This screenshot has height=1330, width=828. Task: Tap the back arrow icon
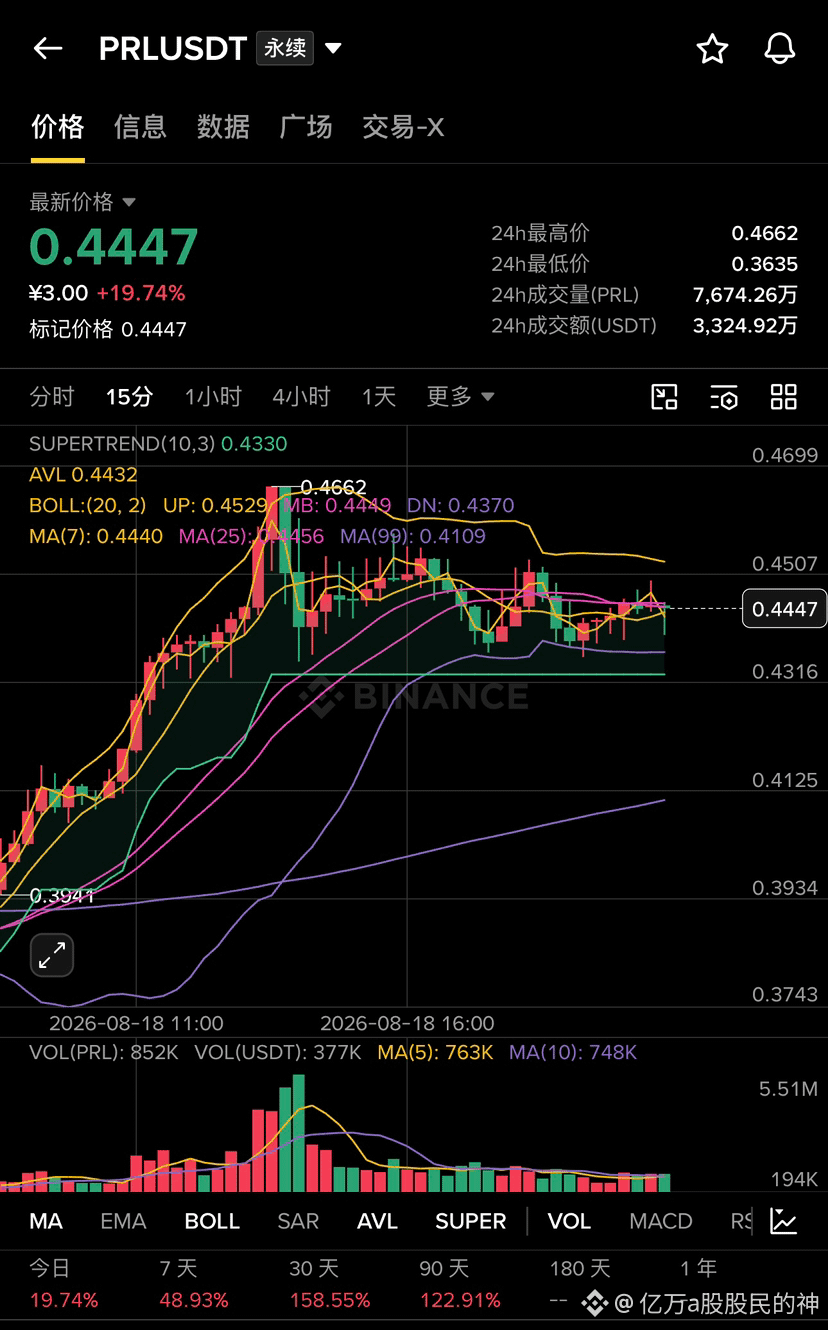click(x=48, y=48)
